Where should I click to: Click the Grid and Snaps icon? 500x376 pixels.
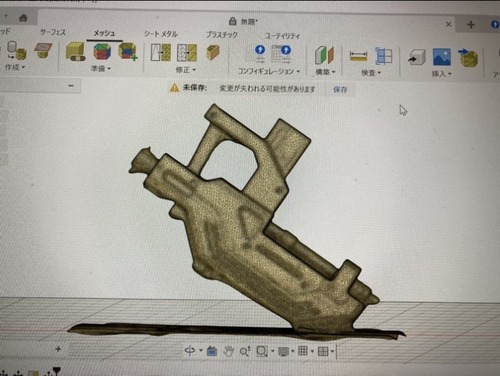(x=303, y=351)
